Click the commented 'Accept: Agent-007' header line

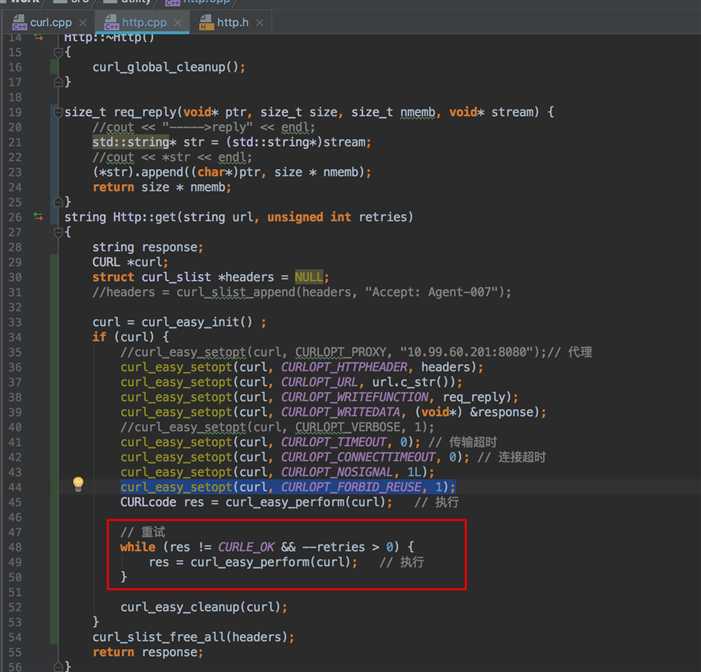click(301, 292)
